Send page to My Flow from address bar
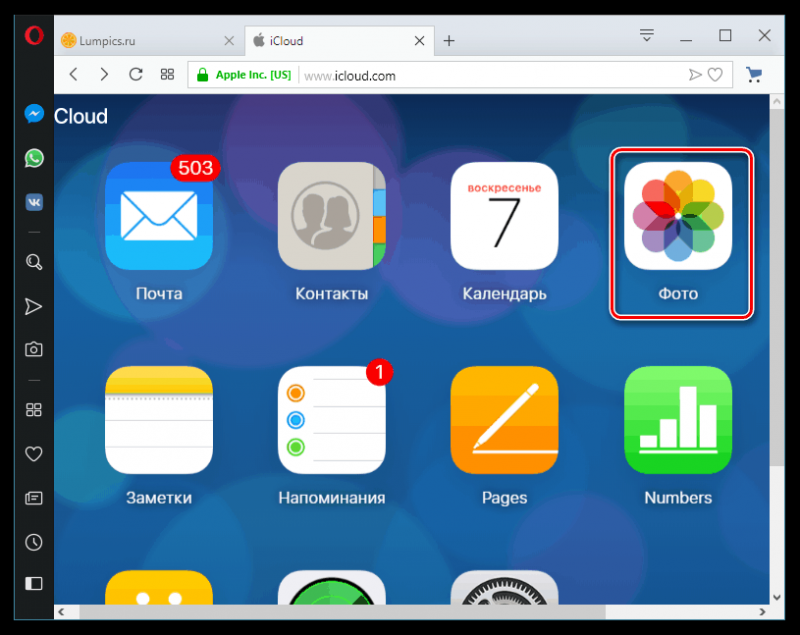The image size is (800, 635). 695,75
